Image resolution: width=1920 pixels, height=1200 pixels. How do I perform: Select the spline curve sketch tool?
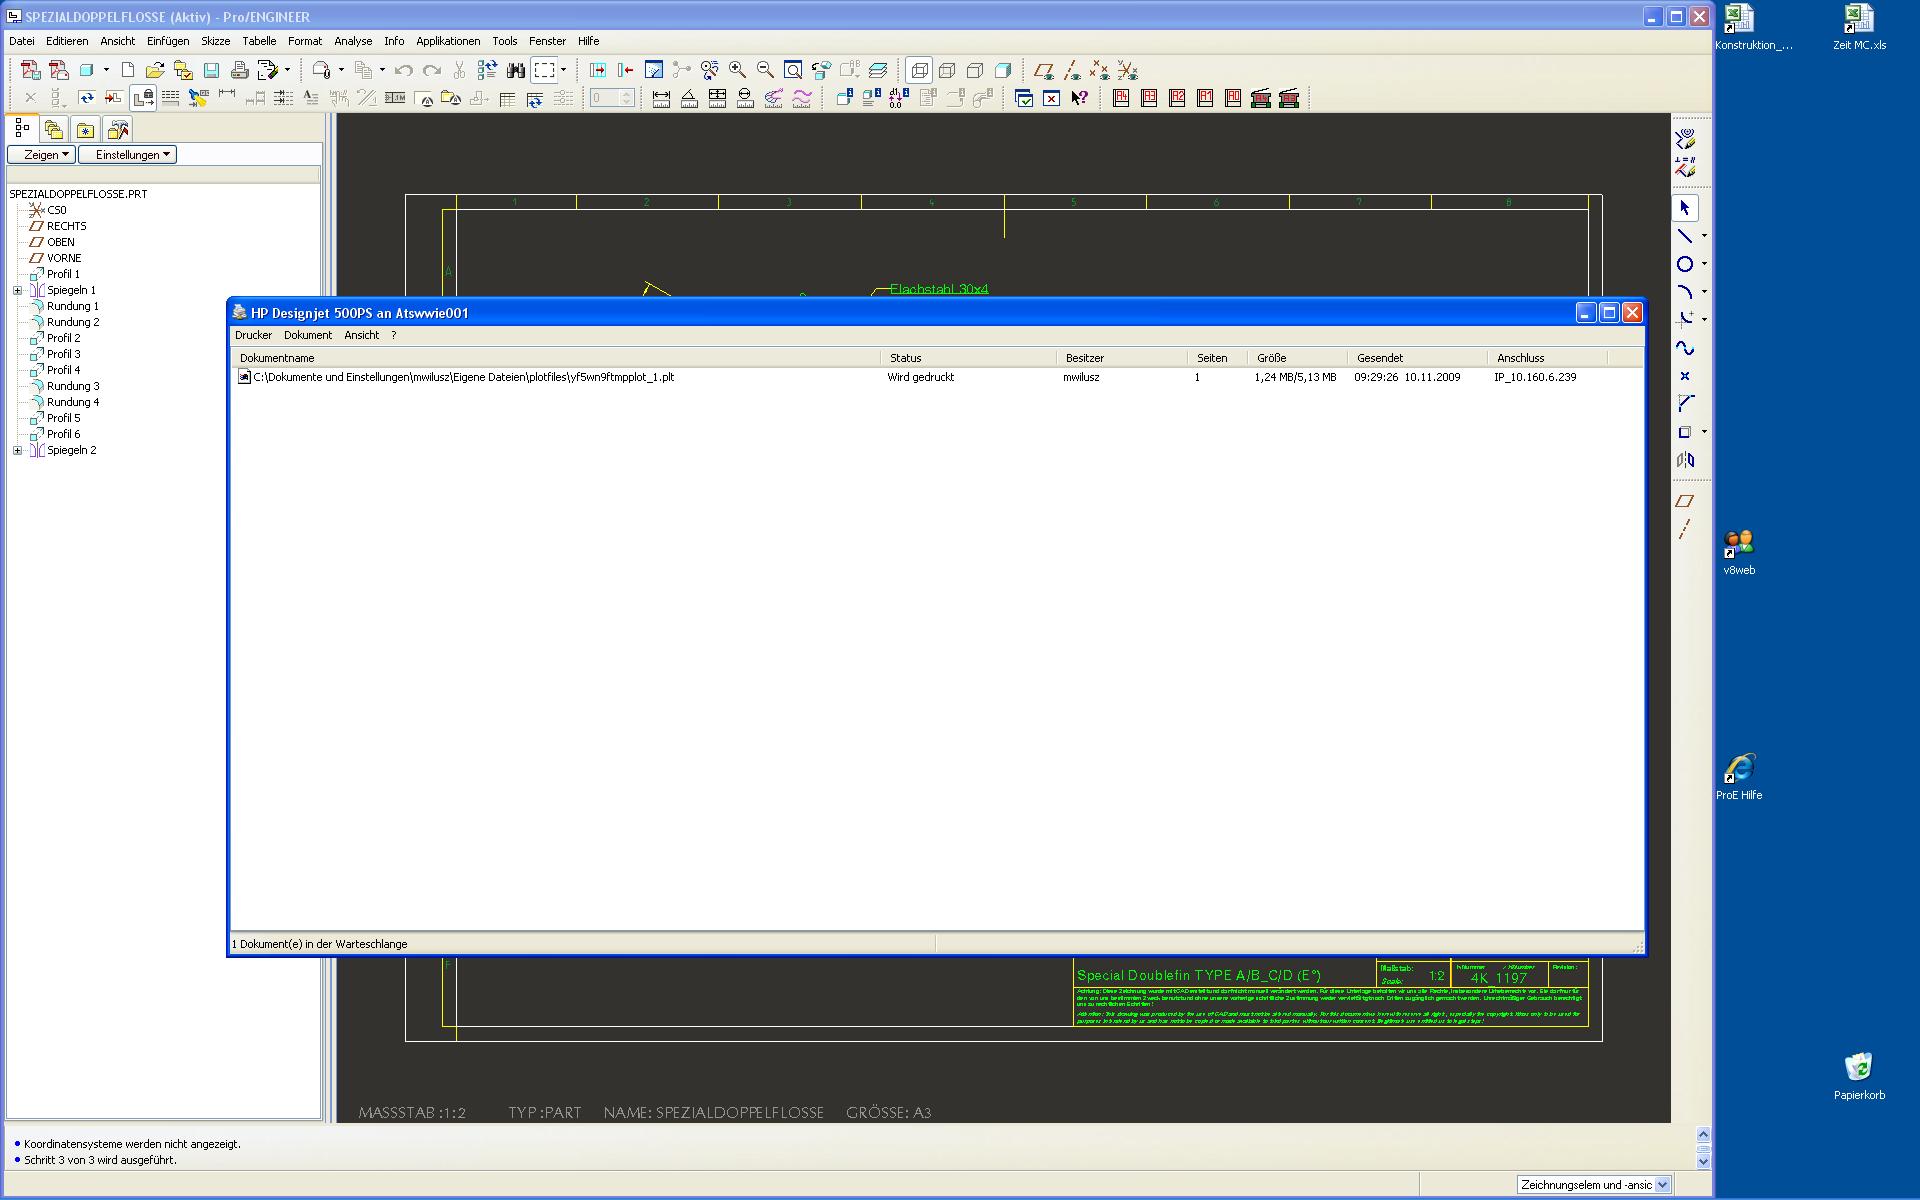coord(1685,348)
